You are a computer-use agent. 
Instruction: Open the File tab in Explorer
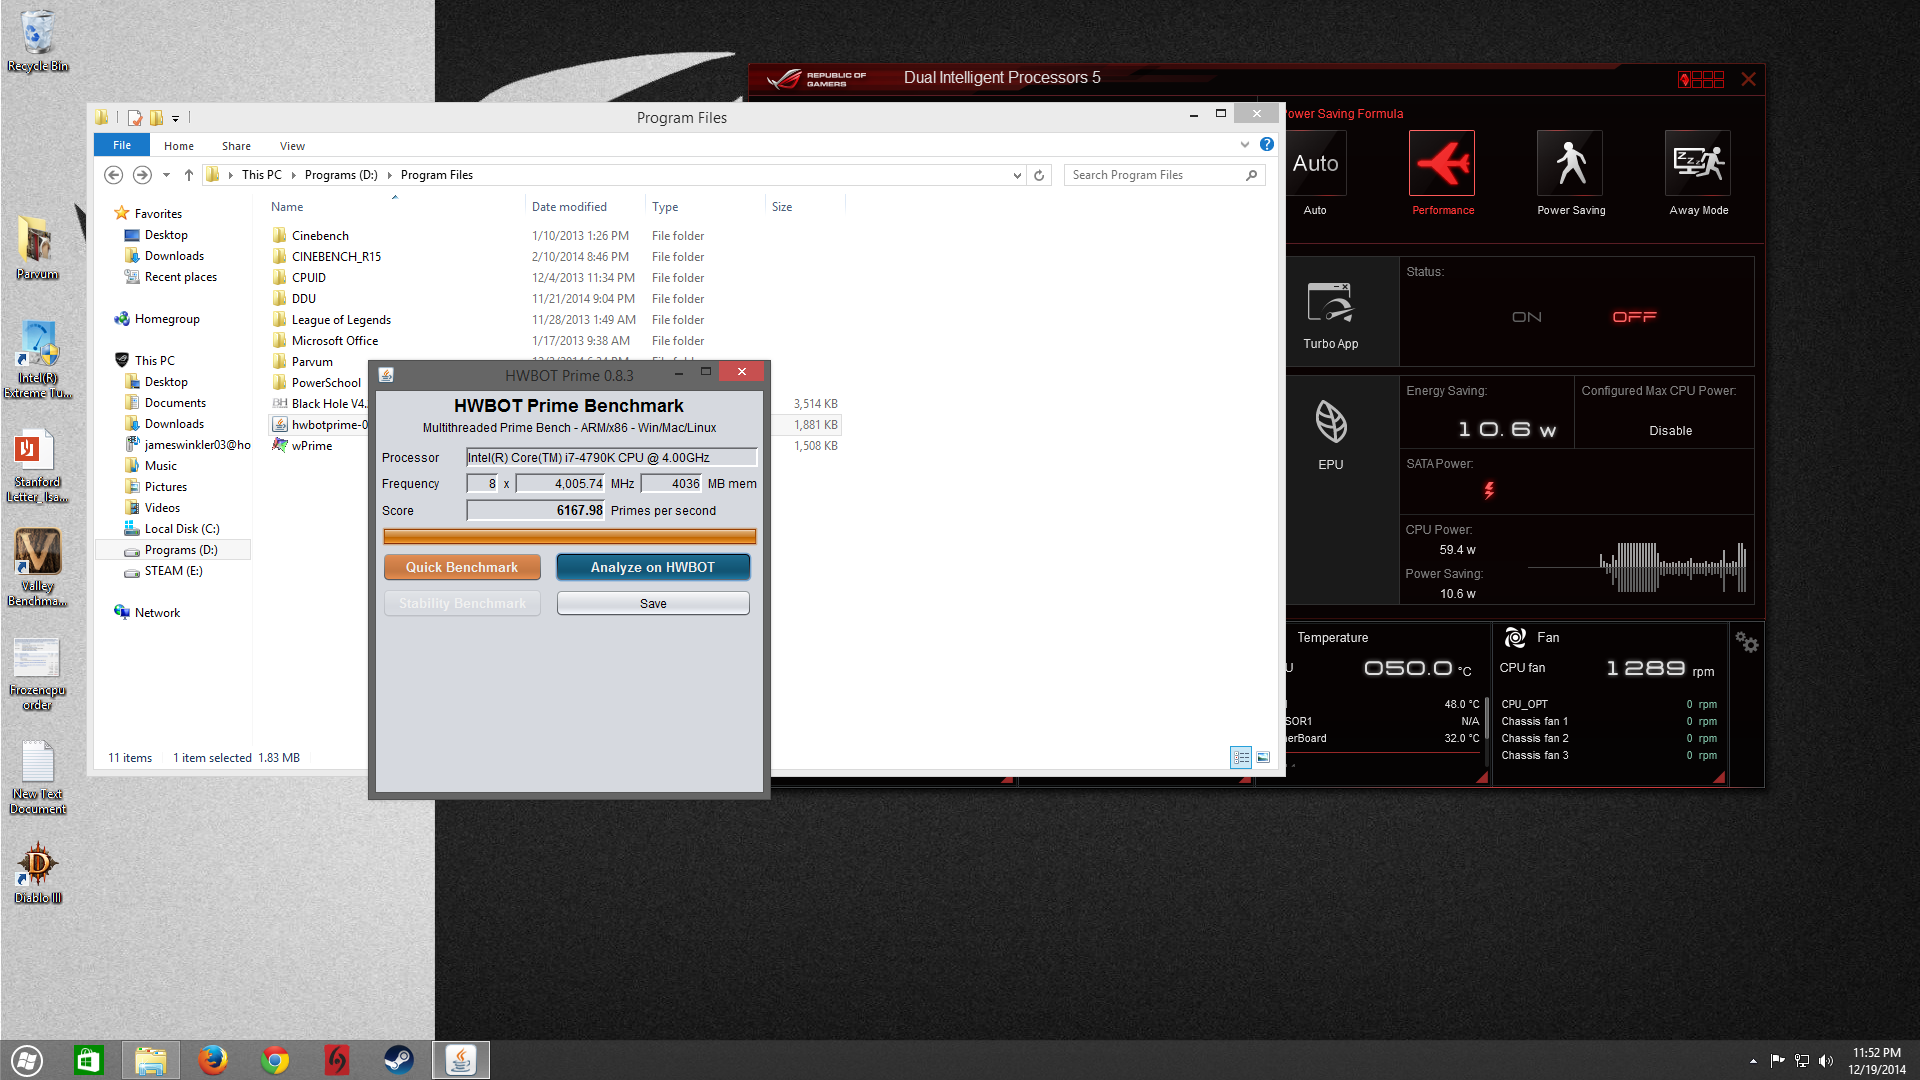click(122, 145)
